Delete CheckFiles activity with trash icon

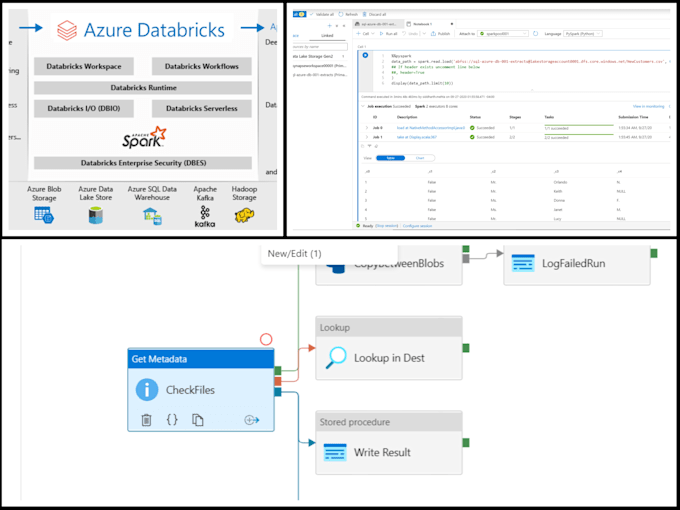146,420
